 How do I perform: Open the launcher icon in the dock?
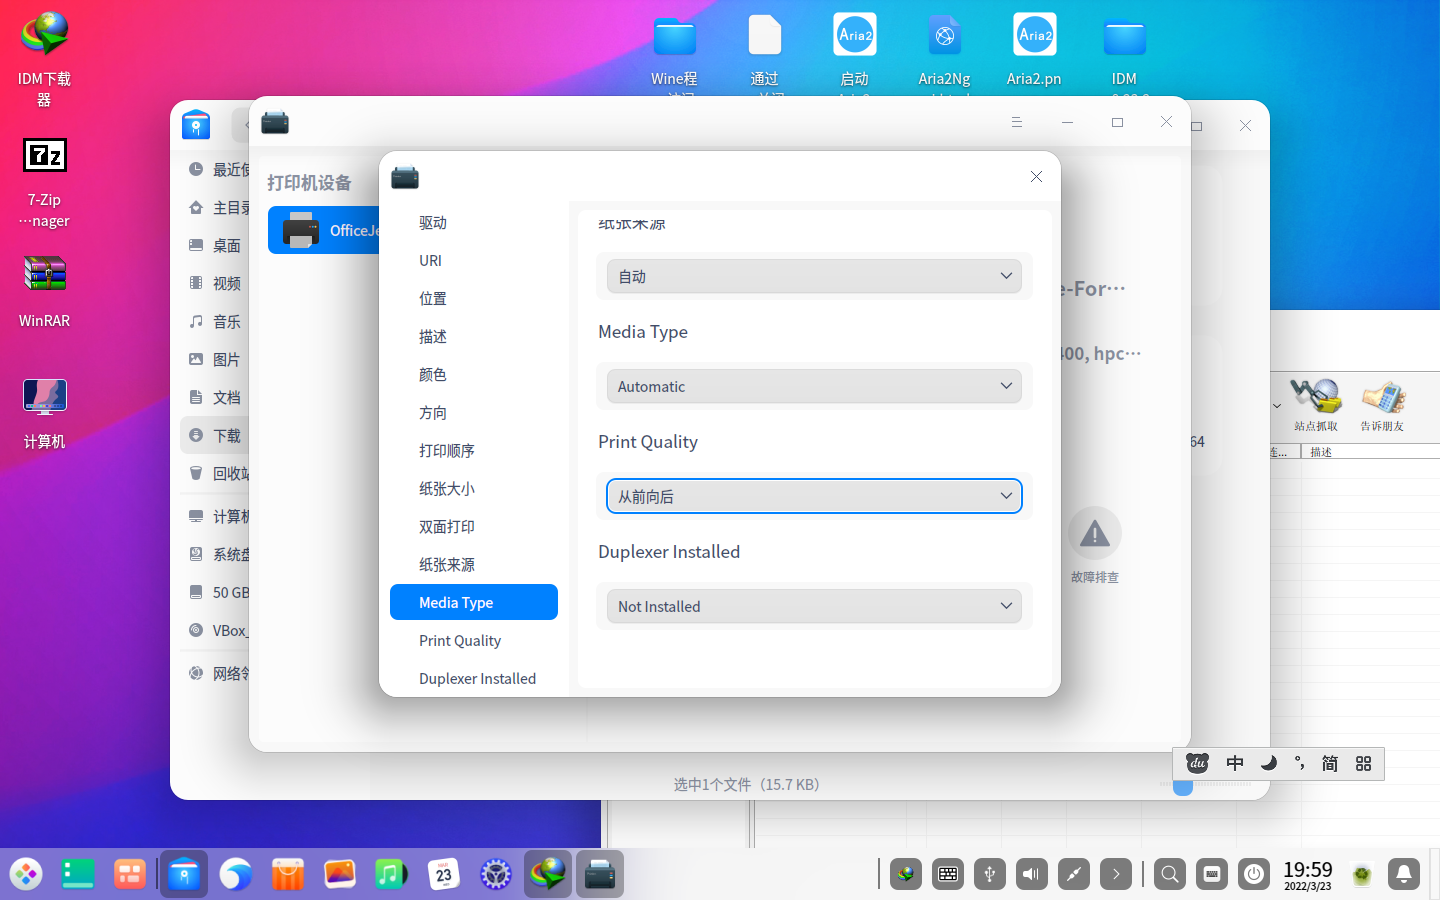(x=26, y=874)
